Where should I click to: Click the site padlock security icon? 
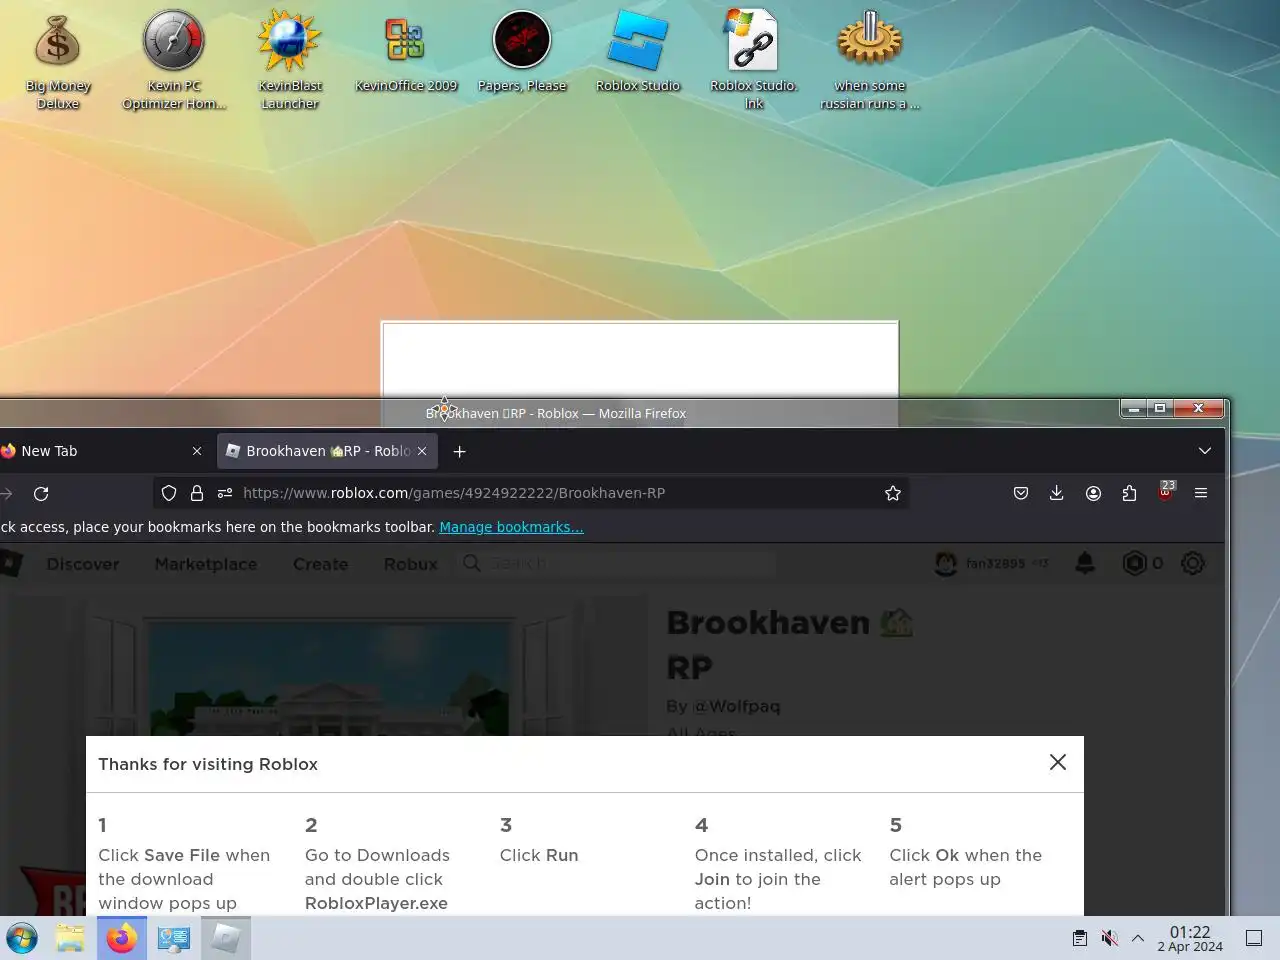(197, 493)
